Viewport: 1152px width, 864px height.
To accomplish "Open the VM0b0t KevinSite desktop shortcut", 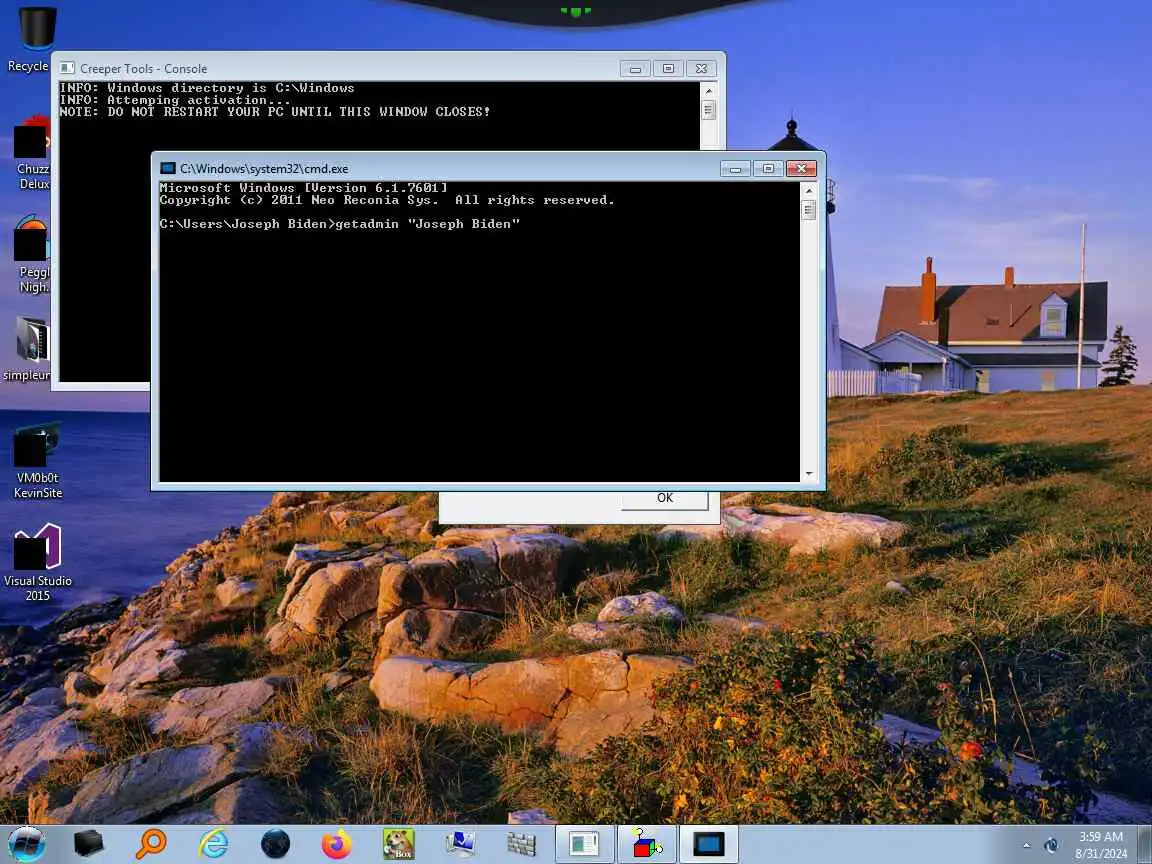I will pos(37,461).
